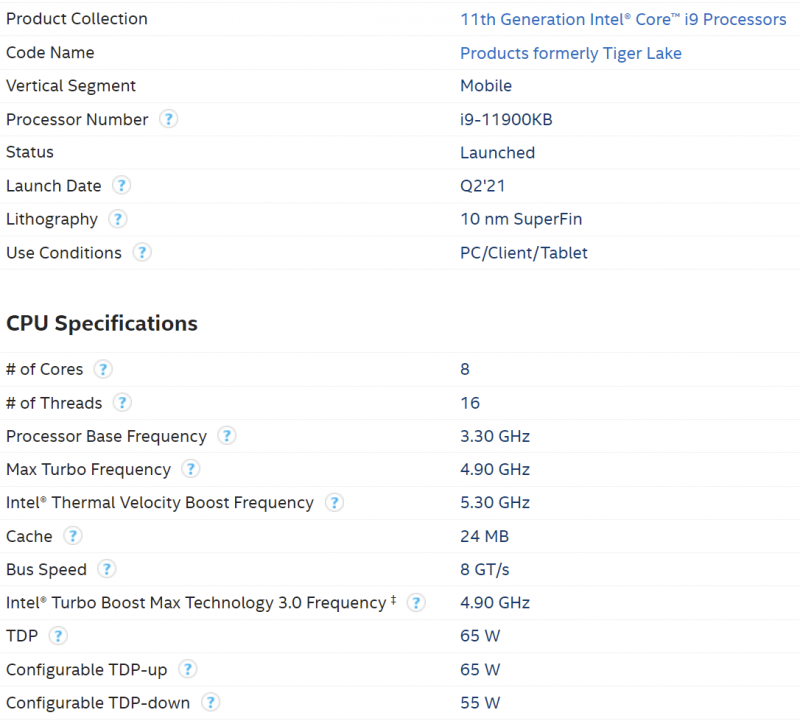Open 11th Generation Intel Core i9 Processors link
Screen dimensions: 800x721
[622, 19]
